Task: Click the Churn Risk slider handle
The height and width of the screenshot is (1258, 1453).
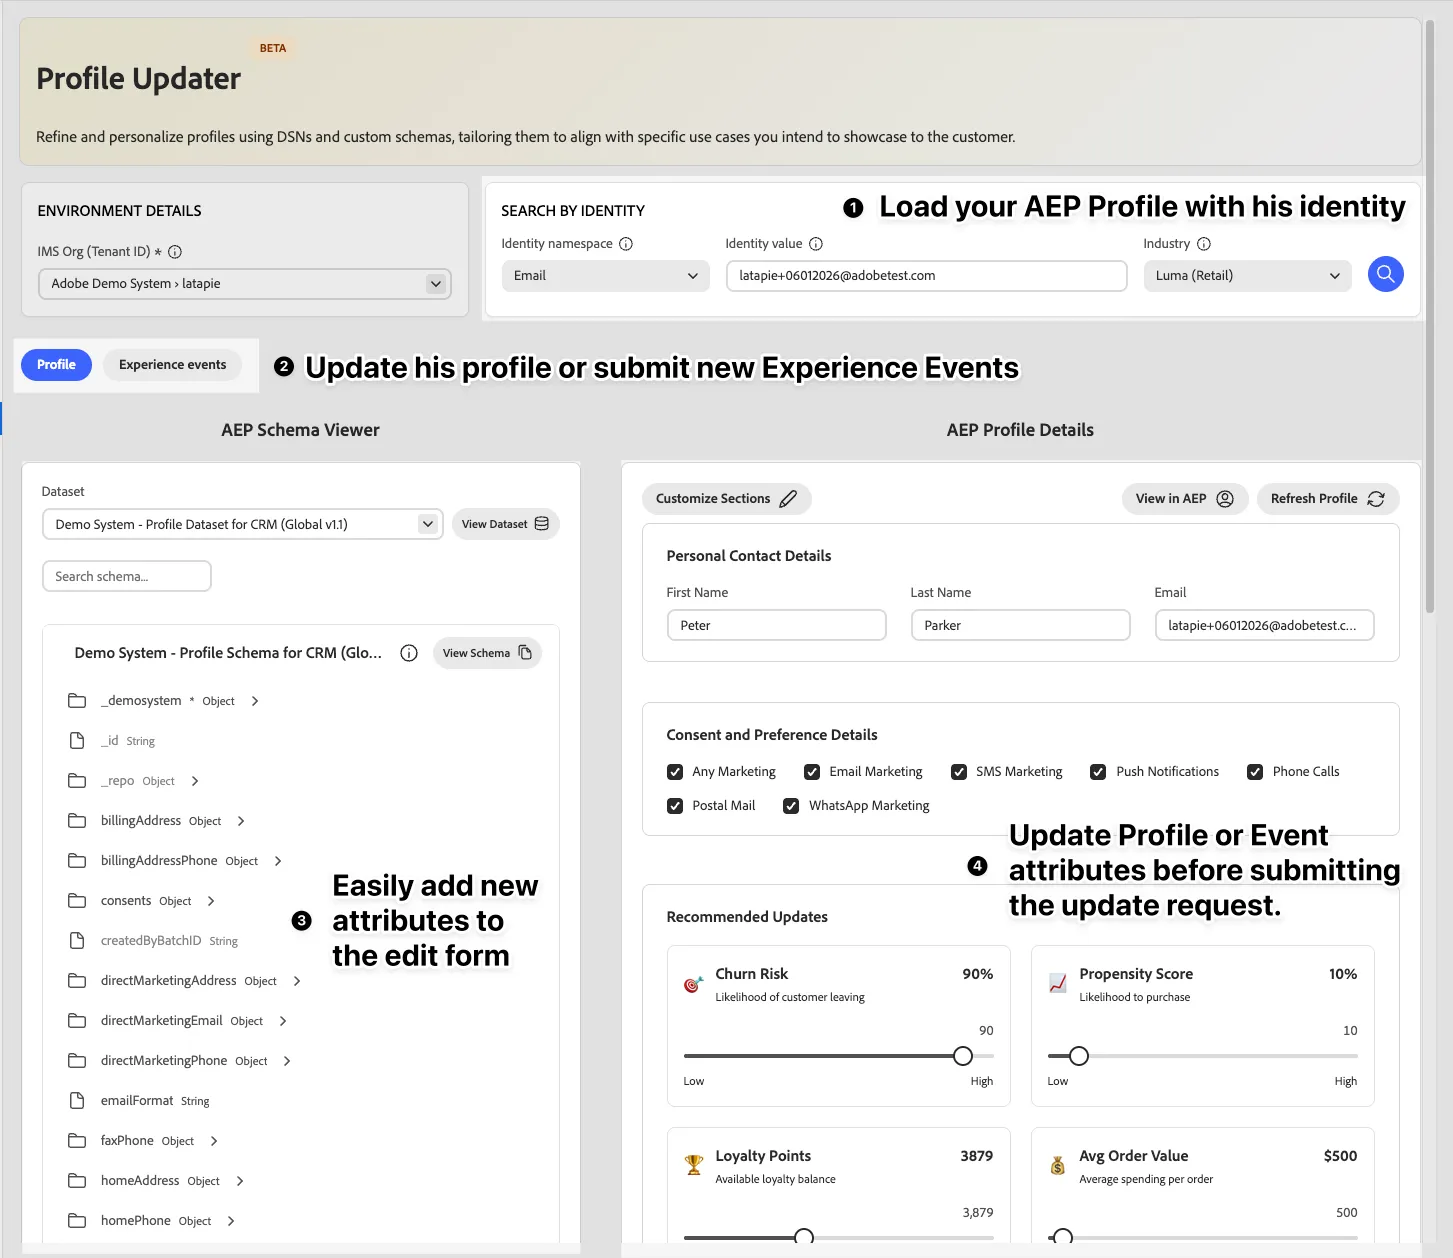Action: pyautogui.click(x=963, y=1056)
